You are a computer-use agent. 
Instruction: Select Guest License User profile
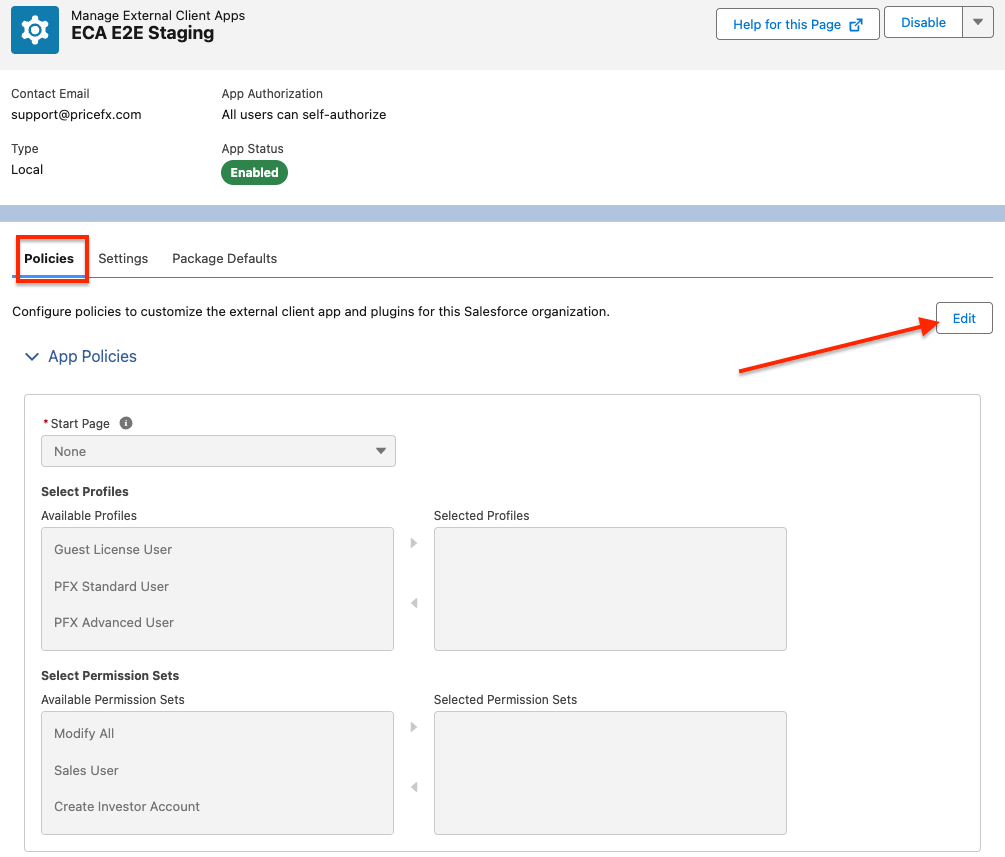113,549
